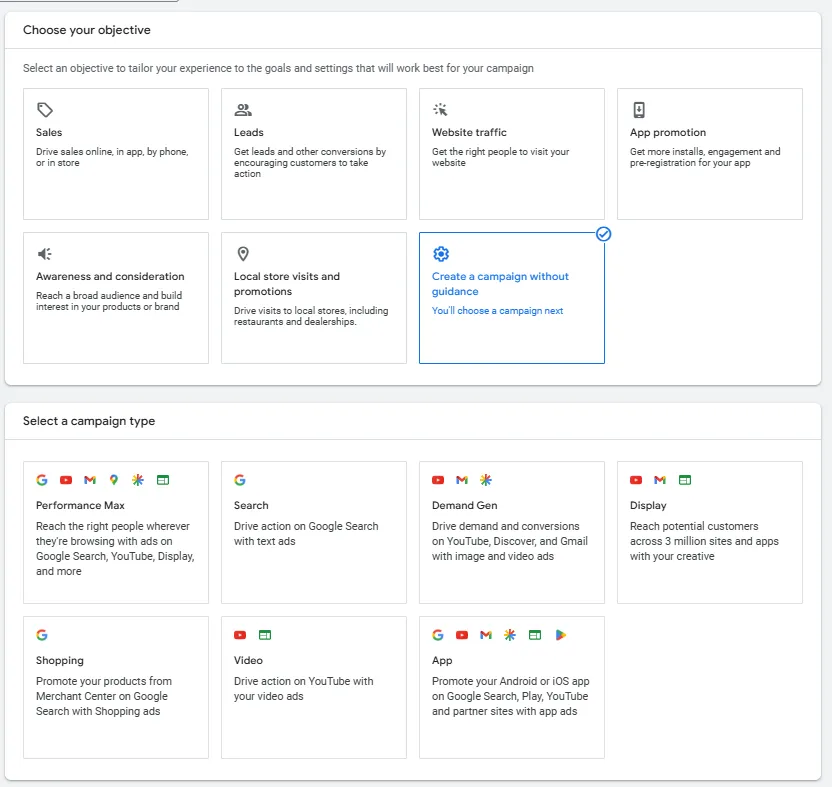Image resolution: width=832 pixels, height=787 pixels.
Task: Click the Sales price tag icon
Action: [x=44, y=110]
